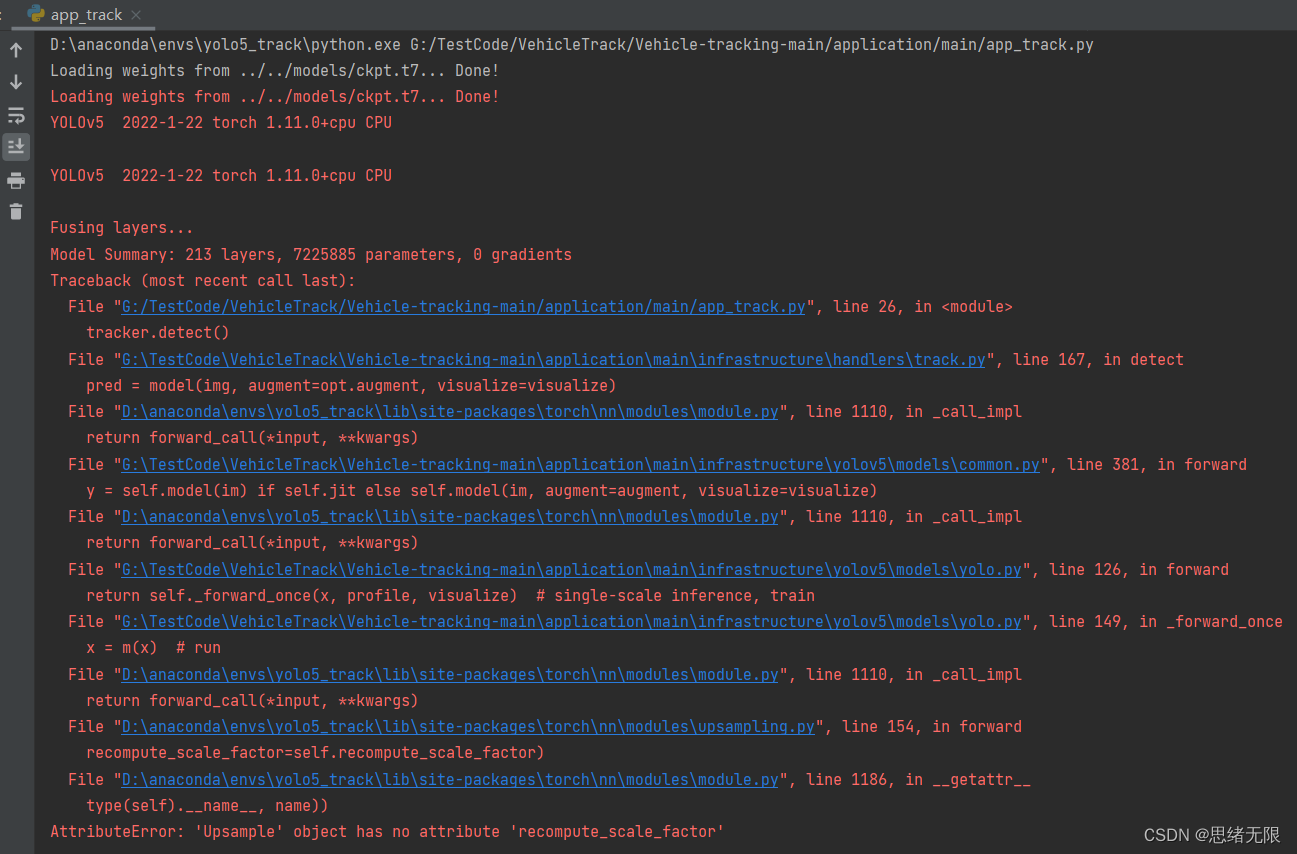Open module.py link before upsampling.py frame
This screenshot has height=854, width=1297.
[450, 674]
